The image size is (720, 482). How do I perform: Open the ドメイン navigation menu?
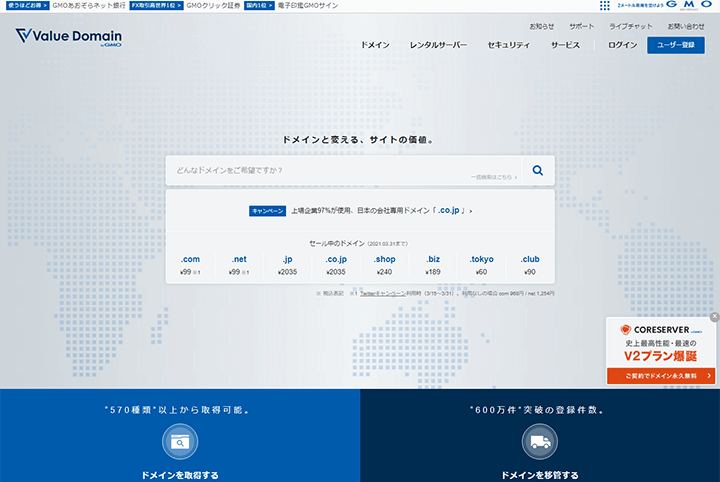coord(375,46)
